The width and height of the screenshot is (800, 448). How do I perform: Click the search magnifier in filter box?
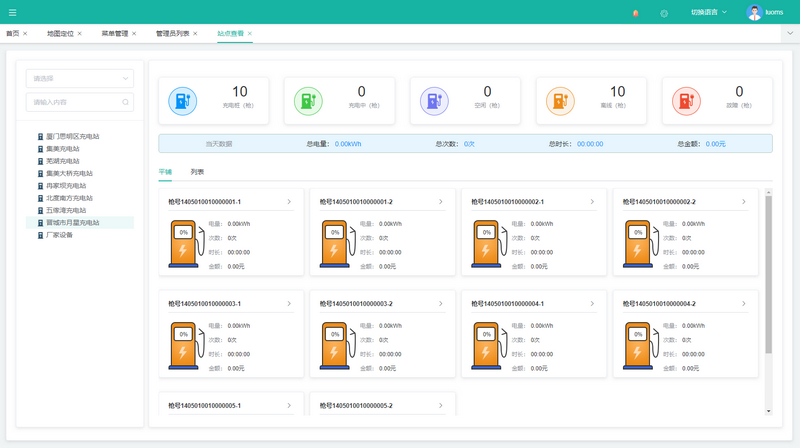125,102
